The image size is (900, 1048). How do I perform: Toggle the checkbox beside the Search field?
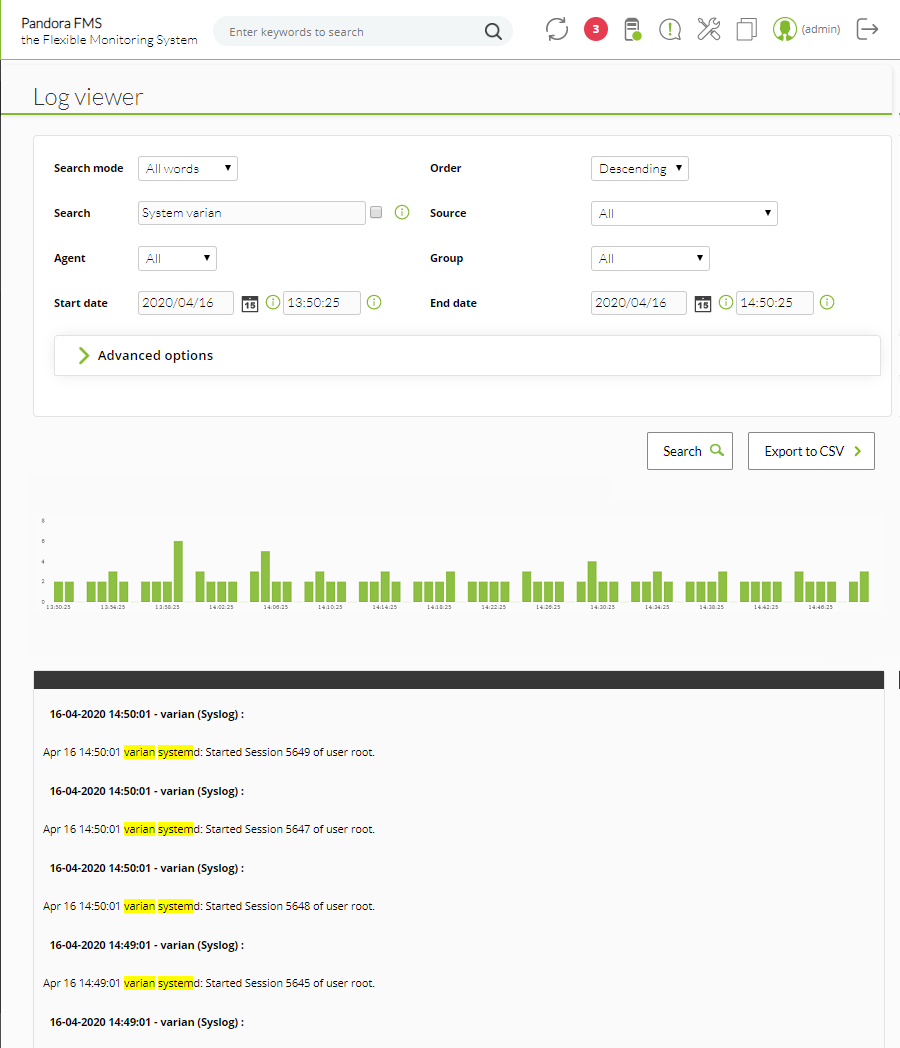coord(376,212)
